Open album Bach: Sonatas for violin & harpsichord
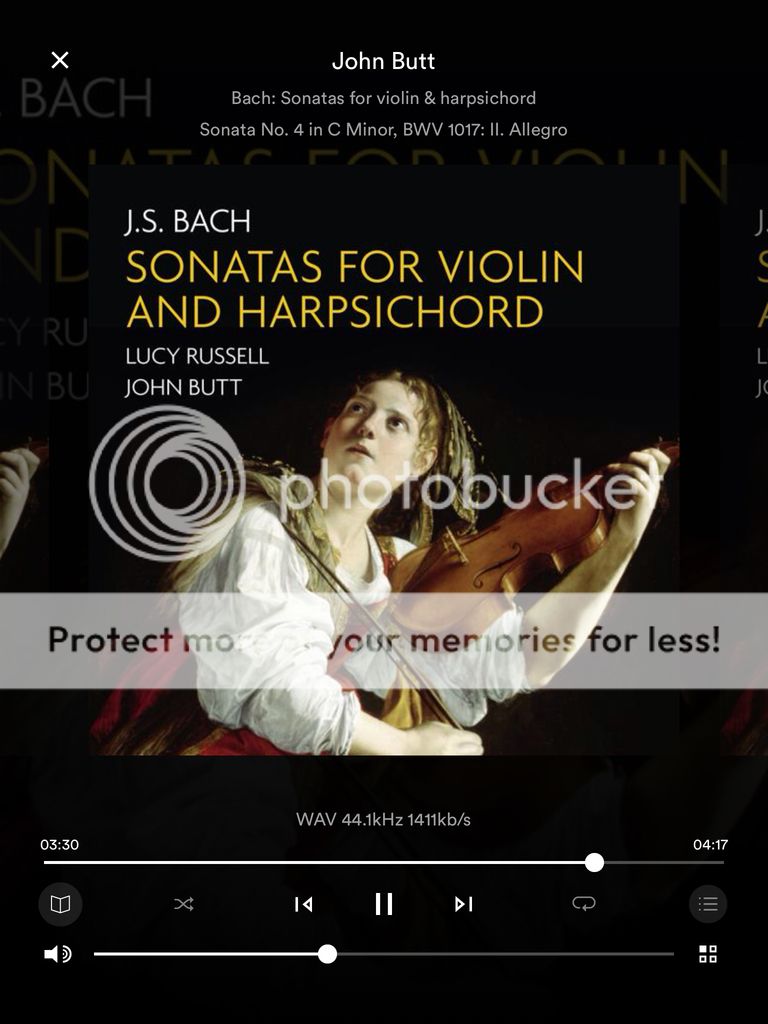 pyautogui.click(x=383, y=98)
